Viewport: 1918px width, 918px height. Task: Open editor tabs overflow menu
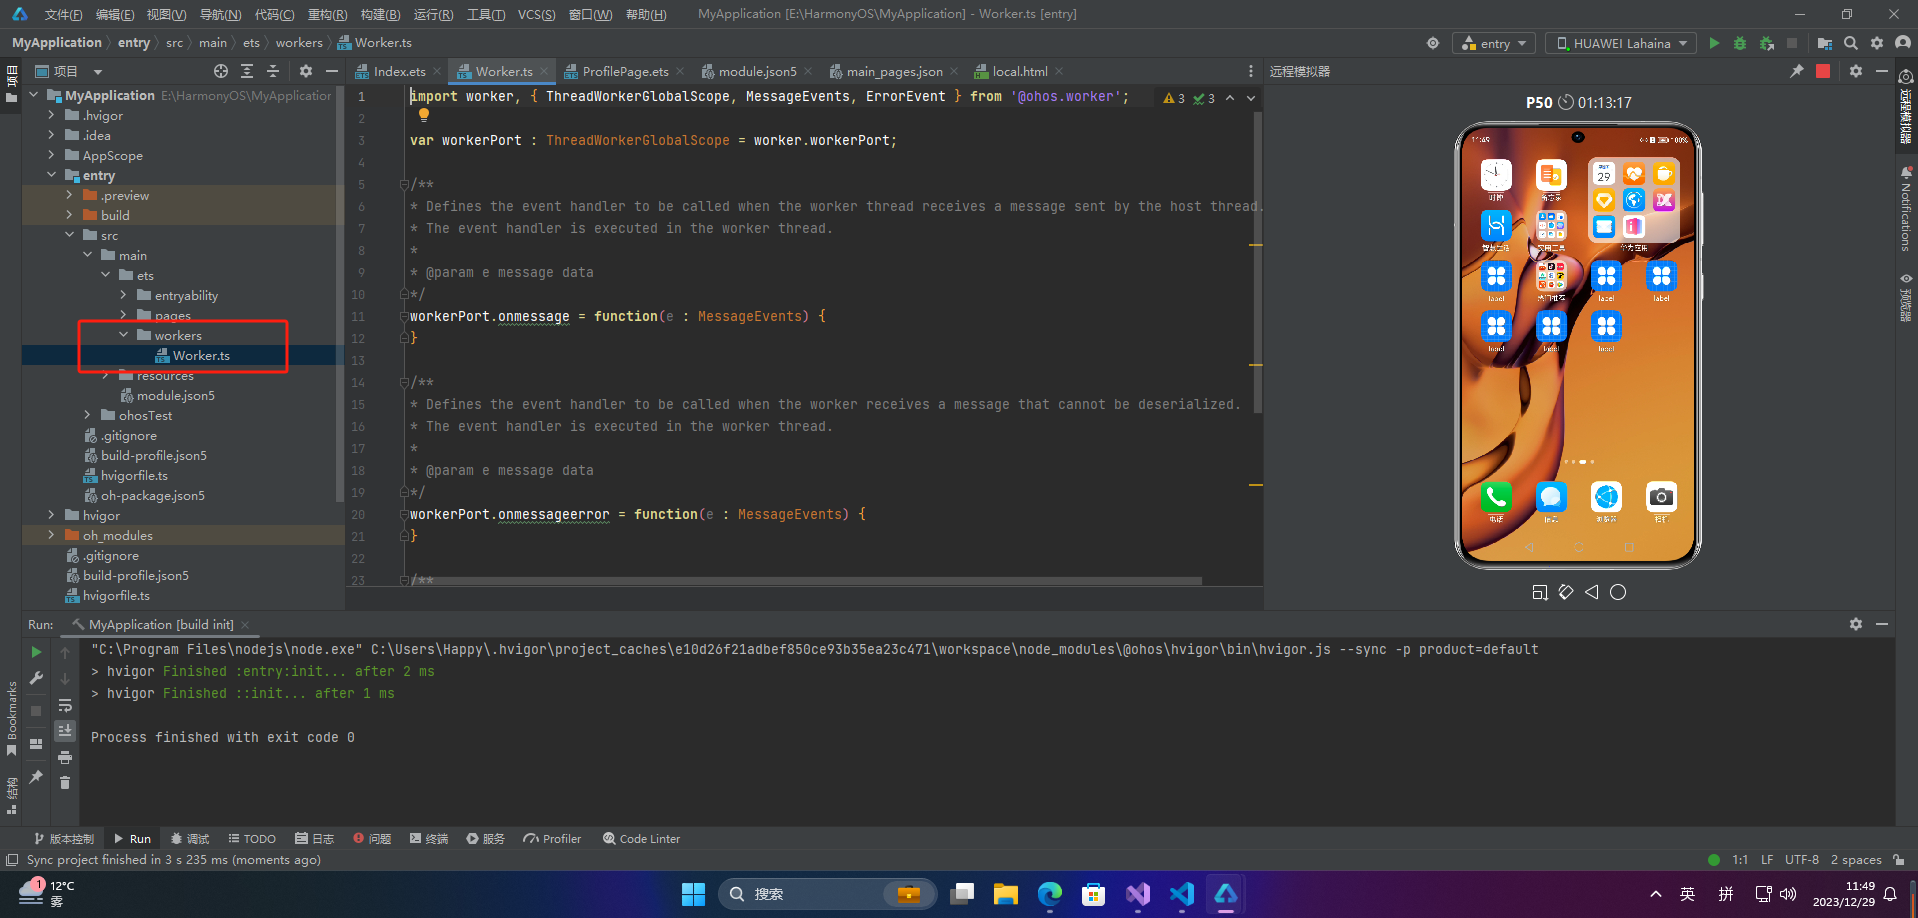click(x=1250, y=71)
